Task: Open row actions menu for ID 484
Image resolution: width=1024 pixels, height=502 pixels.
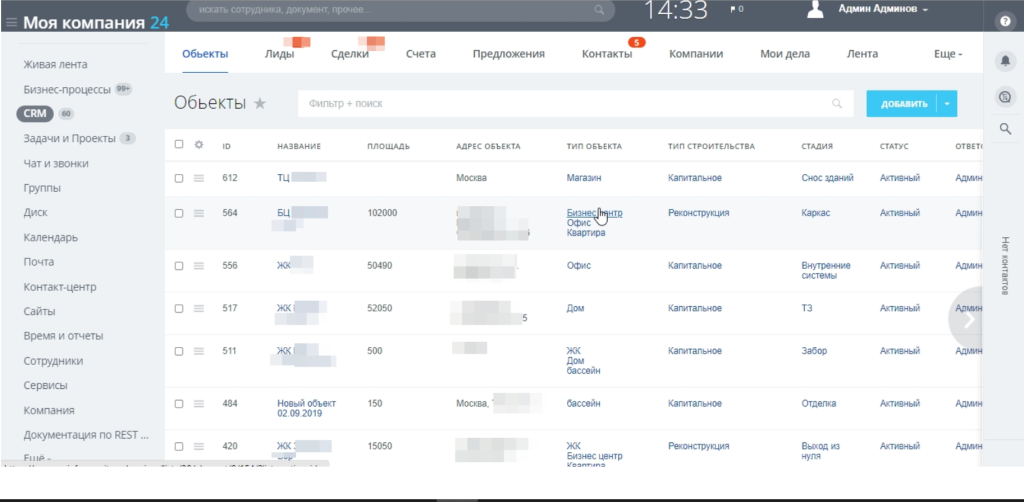Action: 199,404
